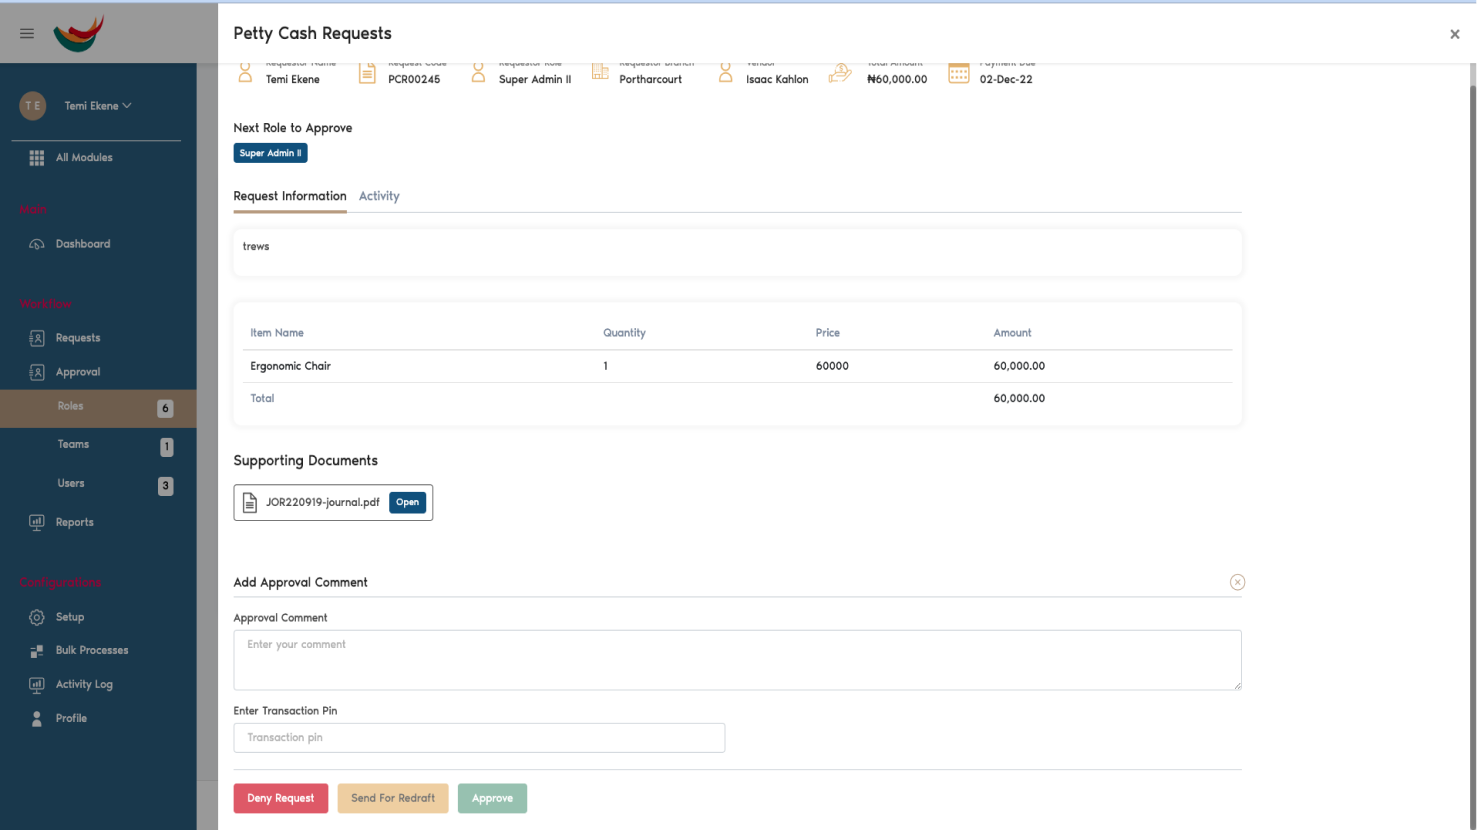Expand the Temi Ekene user menu
Viewport: 1477px width, 830px height.
[95, 105]
